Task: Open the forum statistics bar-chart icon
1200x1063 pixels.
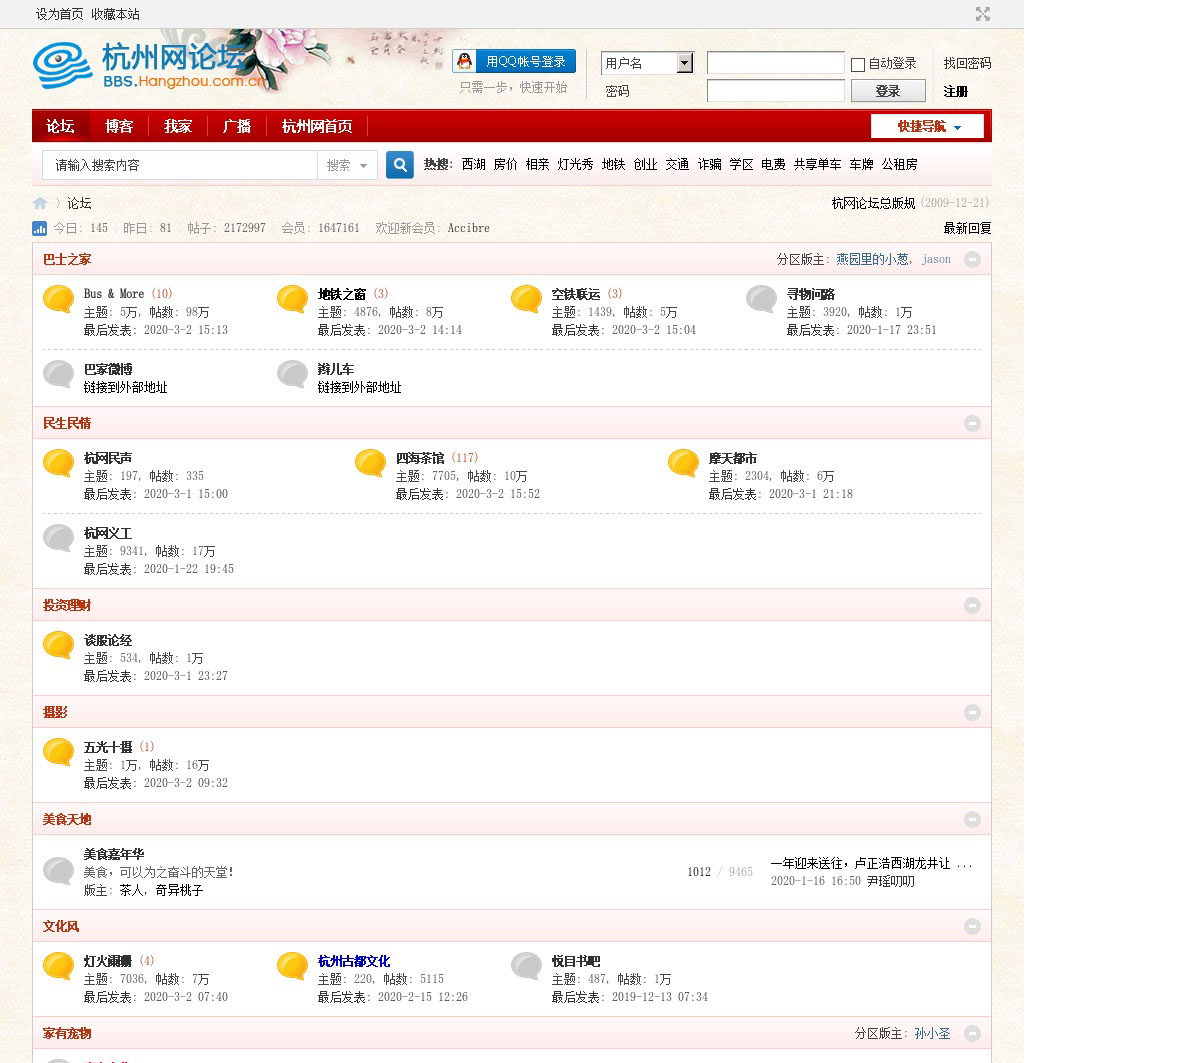Action: coord(40,228)
